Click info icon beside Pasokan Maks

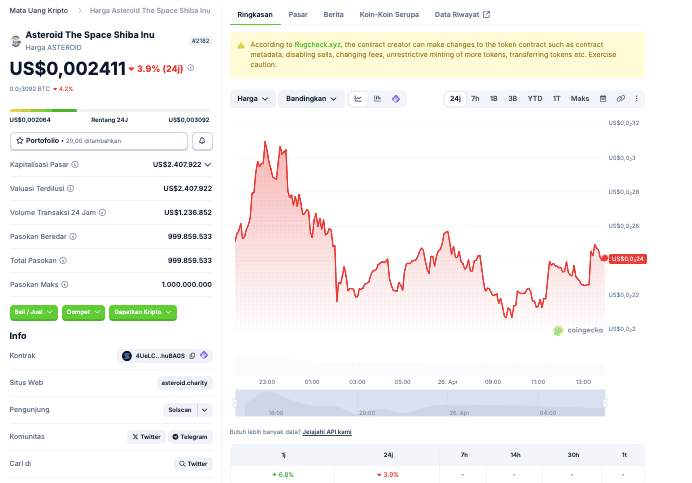coord(65,284)
